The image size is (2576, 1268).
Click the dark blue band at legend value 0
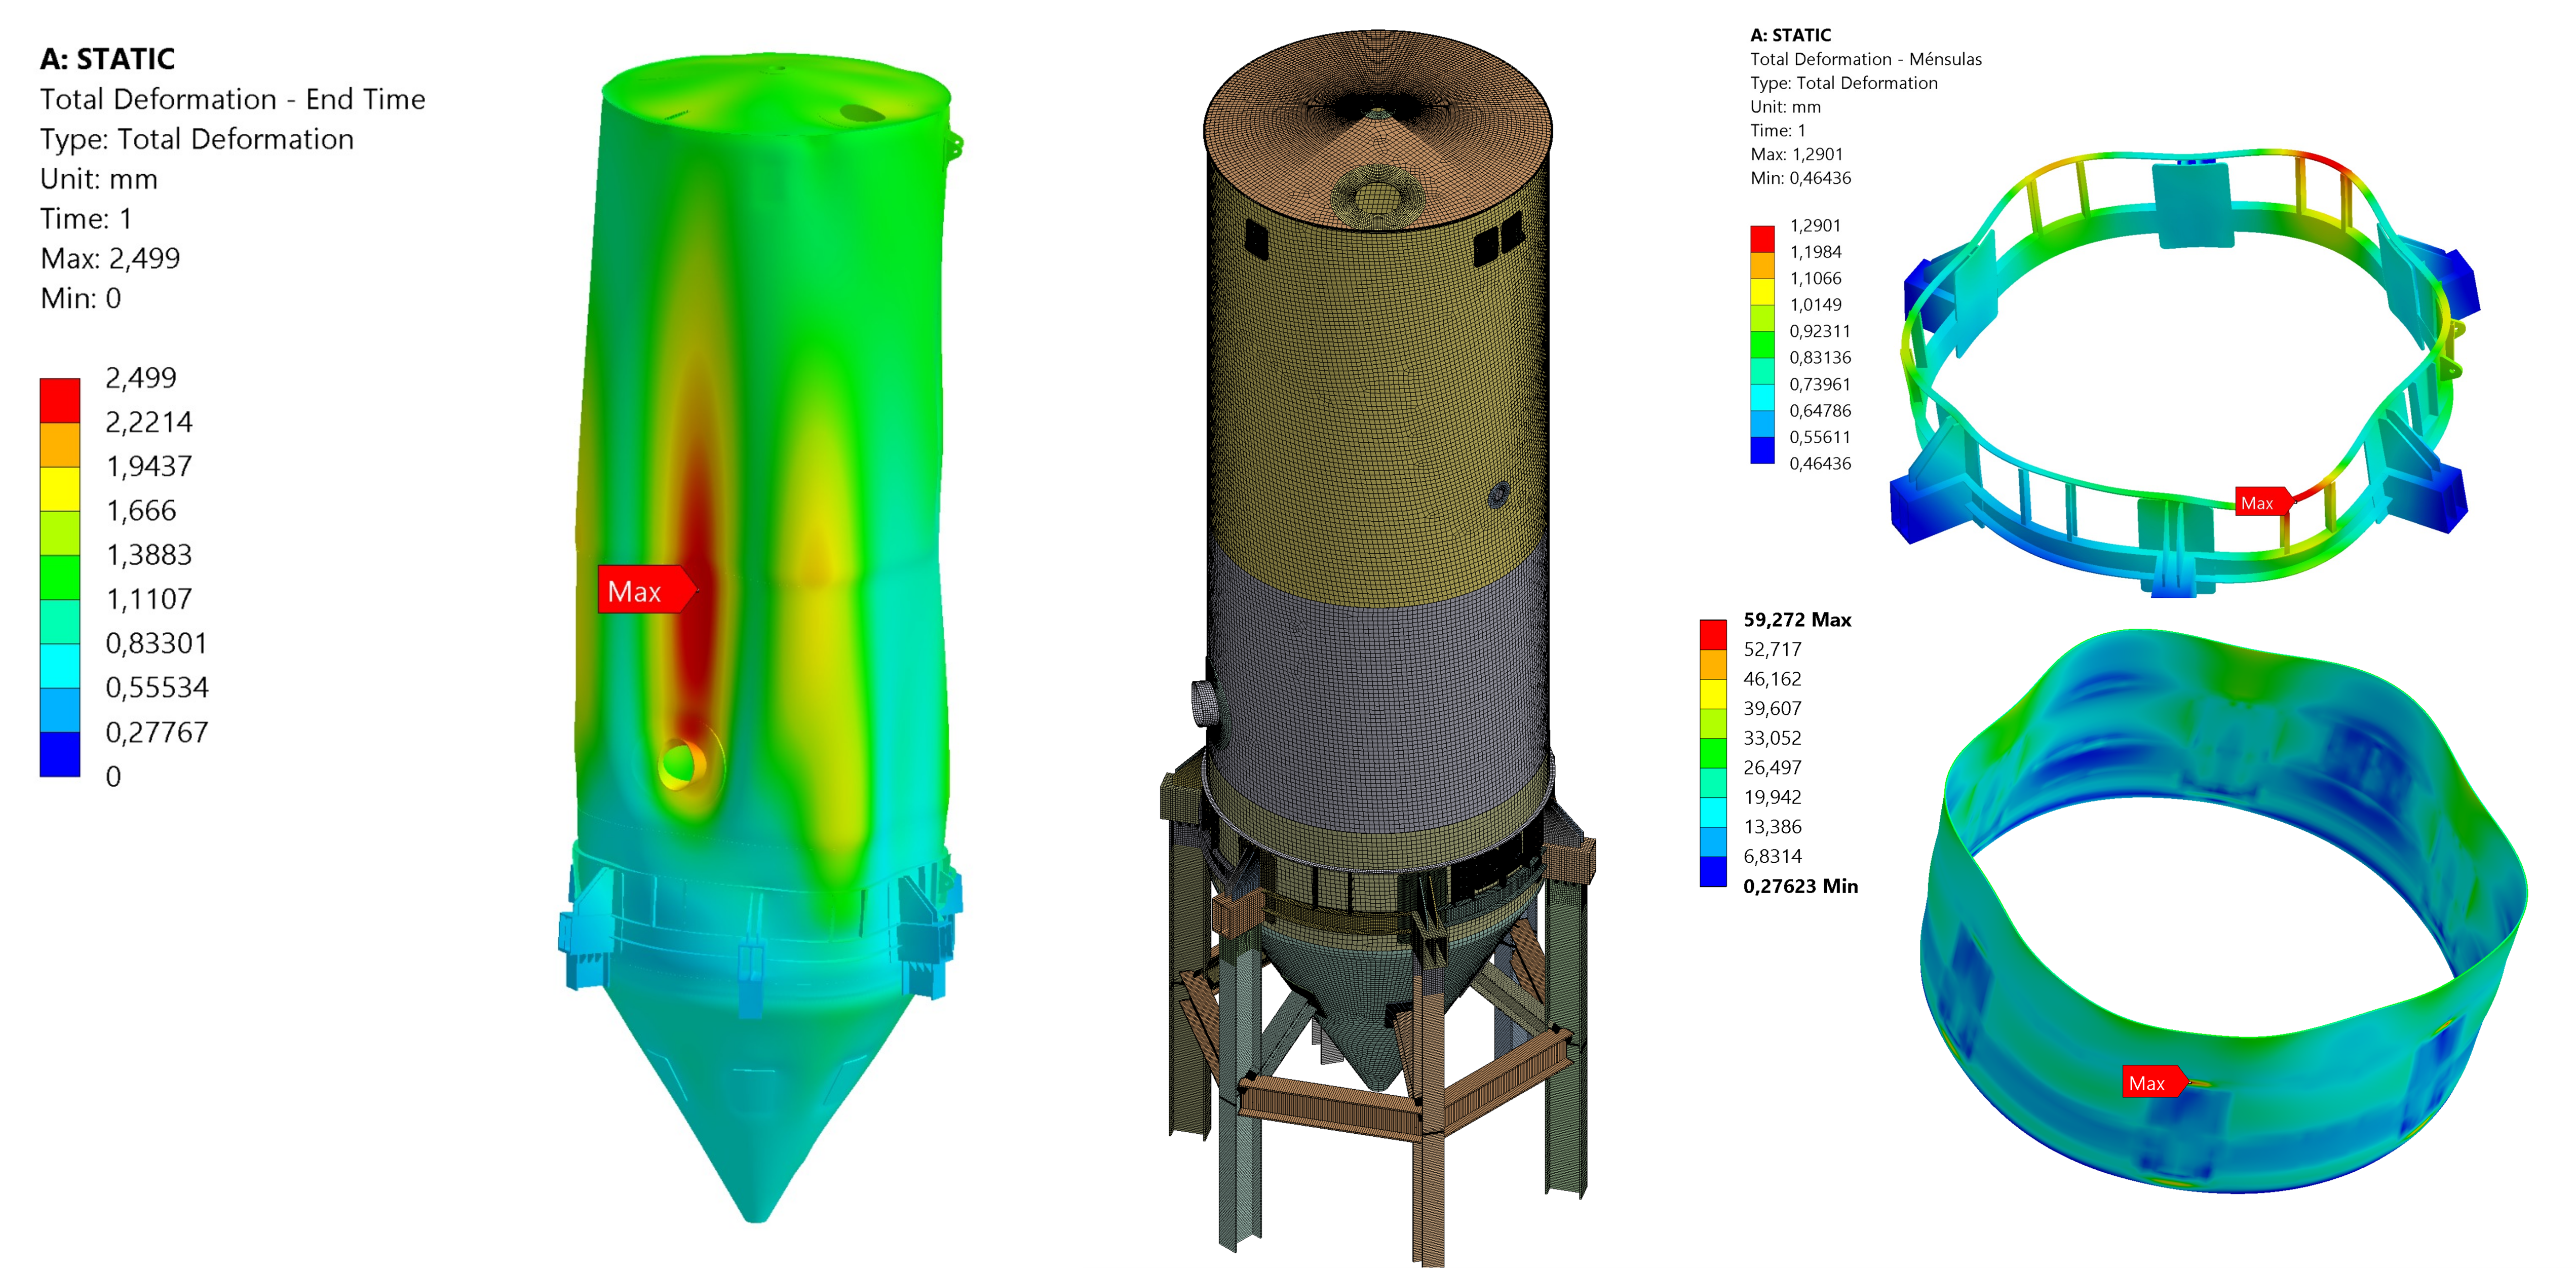60,754
